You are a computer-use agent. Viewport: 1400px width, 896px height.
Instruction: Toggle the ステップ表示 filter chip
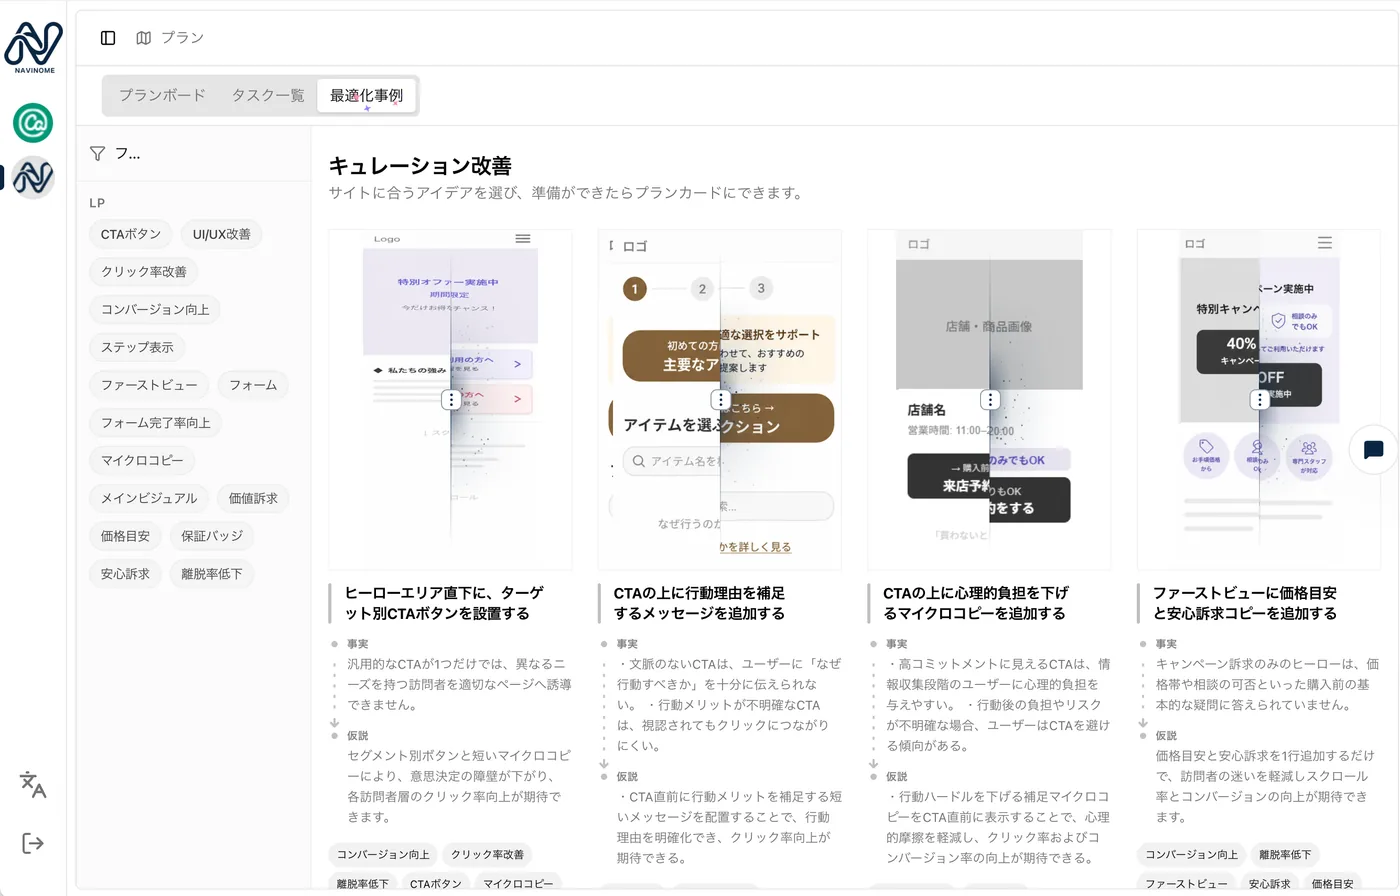[x=137, y=347]
